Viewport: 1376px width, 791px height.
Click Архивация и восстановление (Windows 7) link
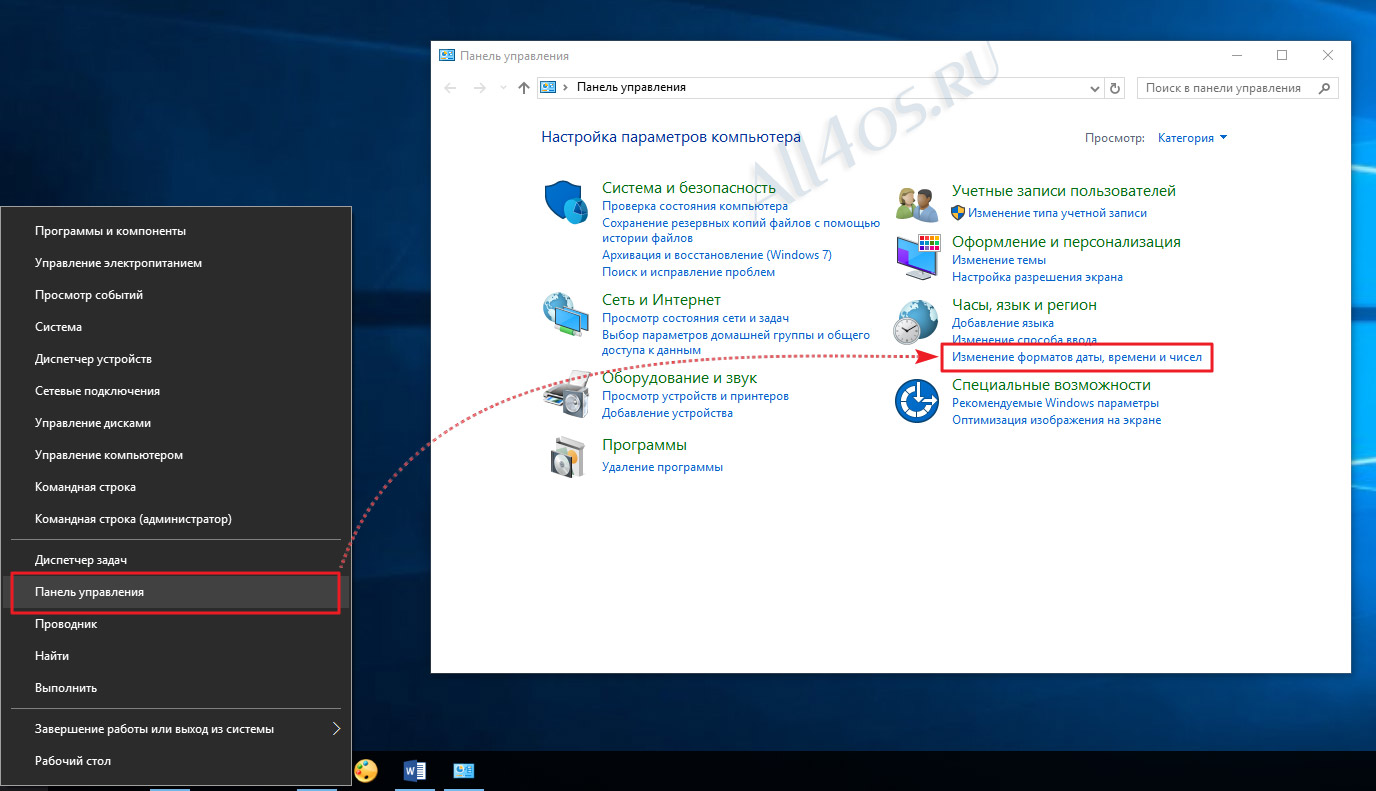pos(717,255)
